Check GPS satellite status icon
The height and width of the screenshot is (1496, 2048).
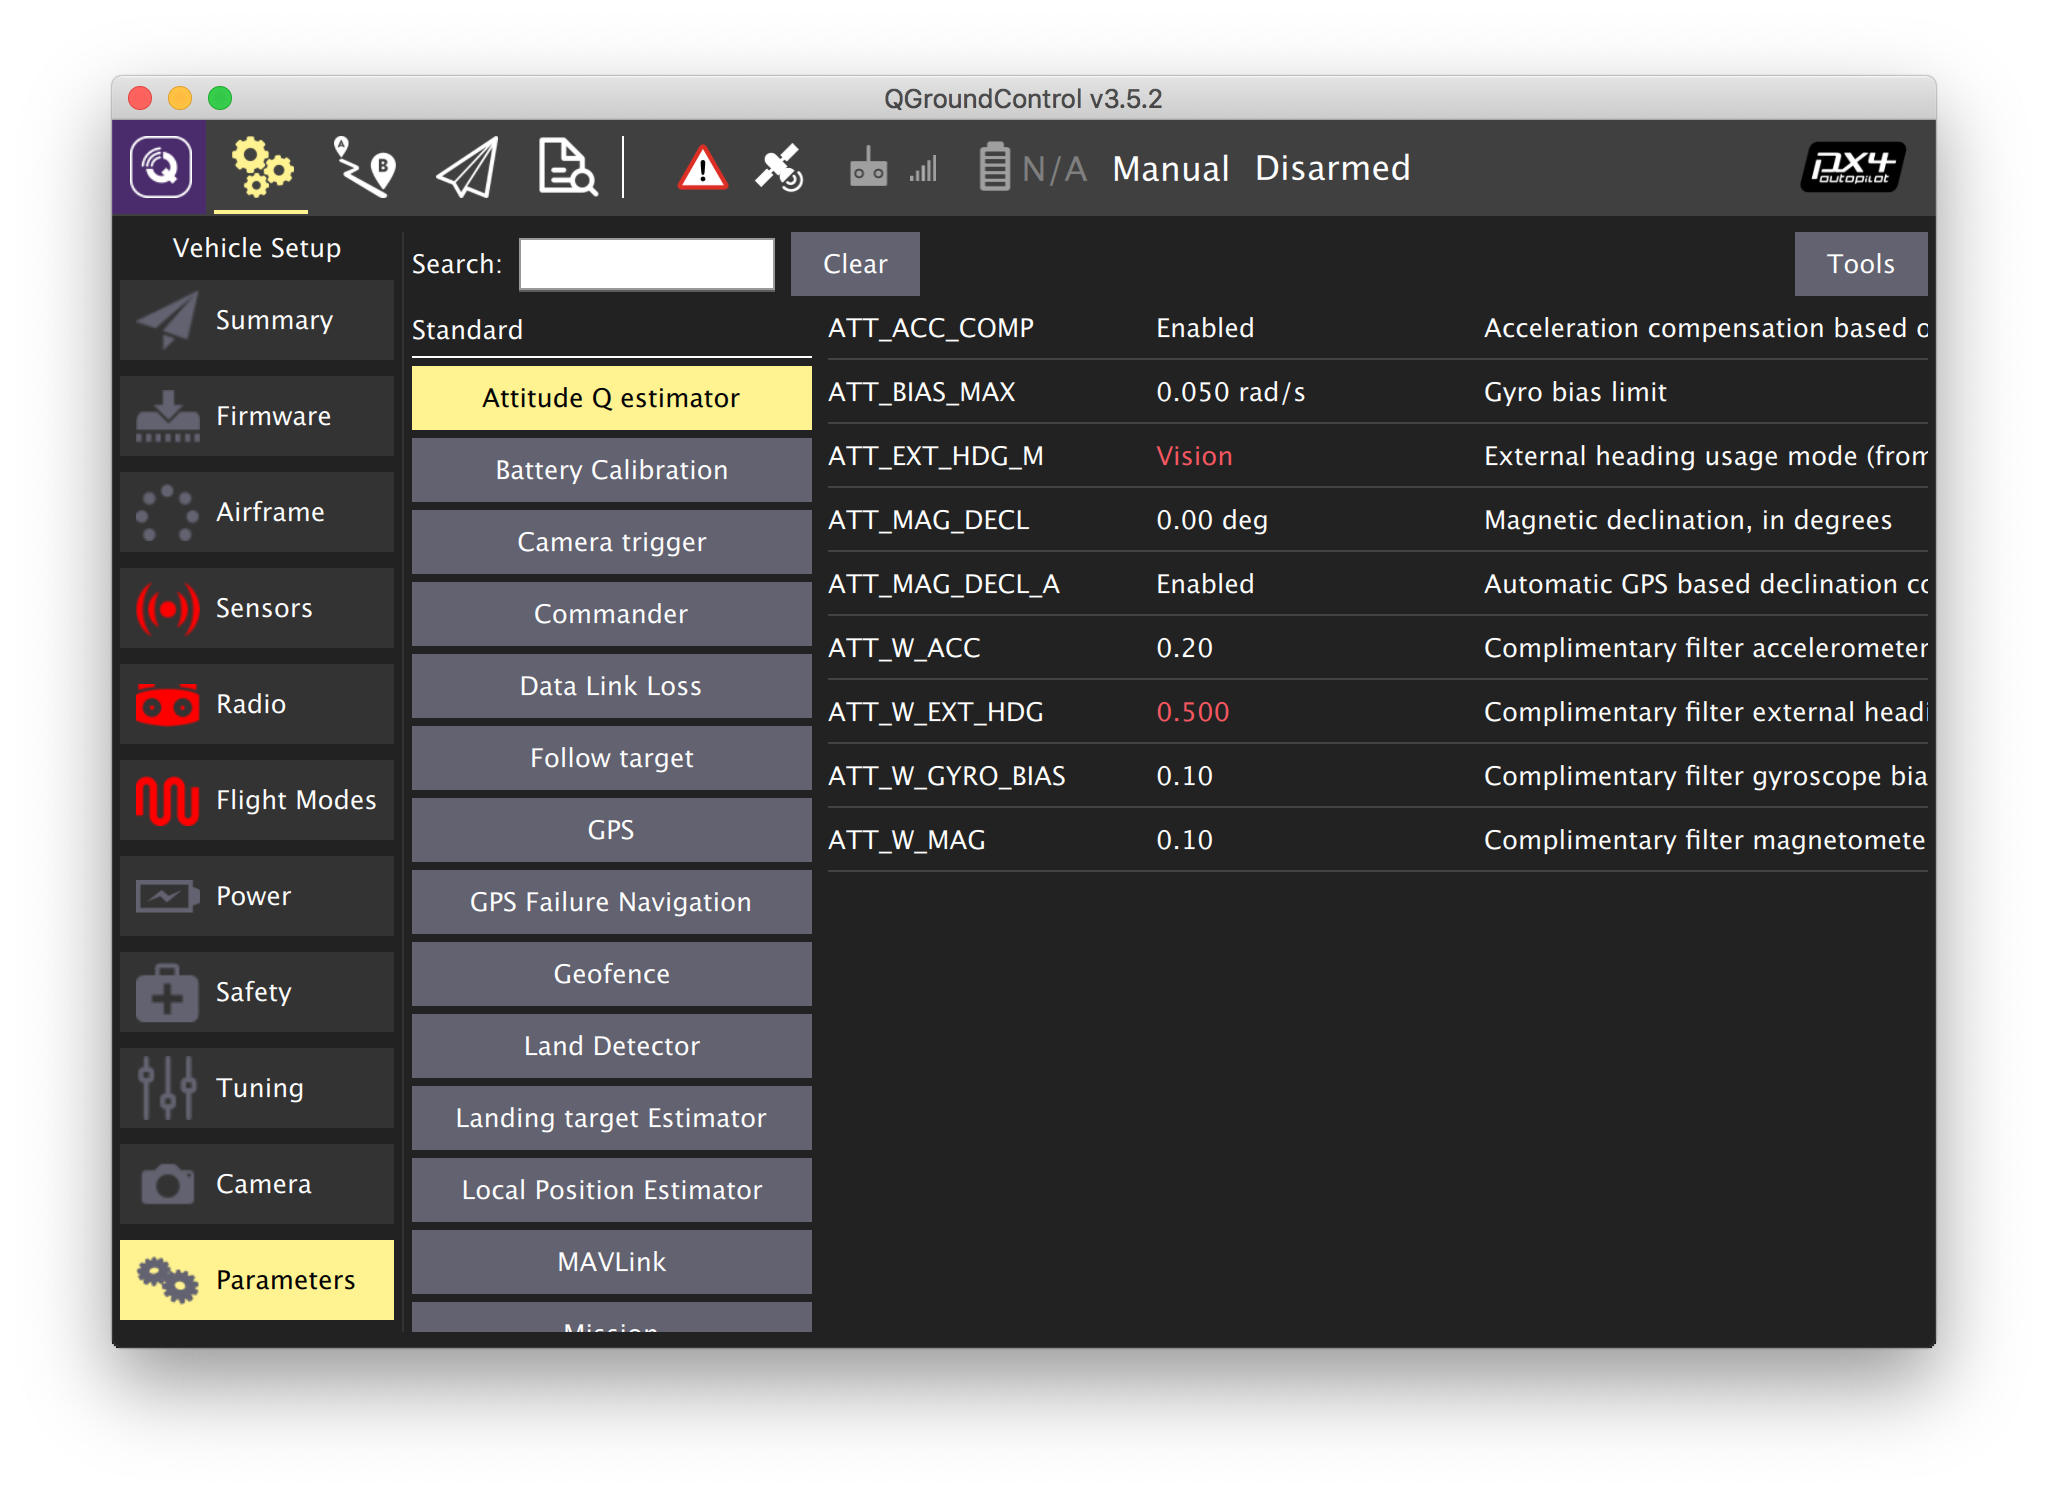pos(779,168)
